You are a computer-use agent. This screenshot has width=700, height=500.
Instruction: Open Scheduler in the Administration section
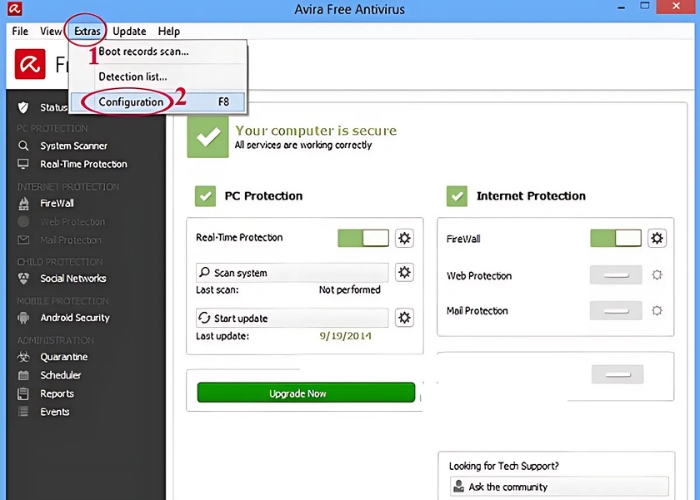click(x=60, y=376)
